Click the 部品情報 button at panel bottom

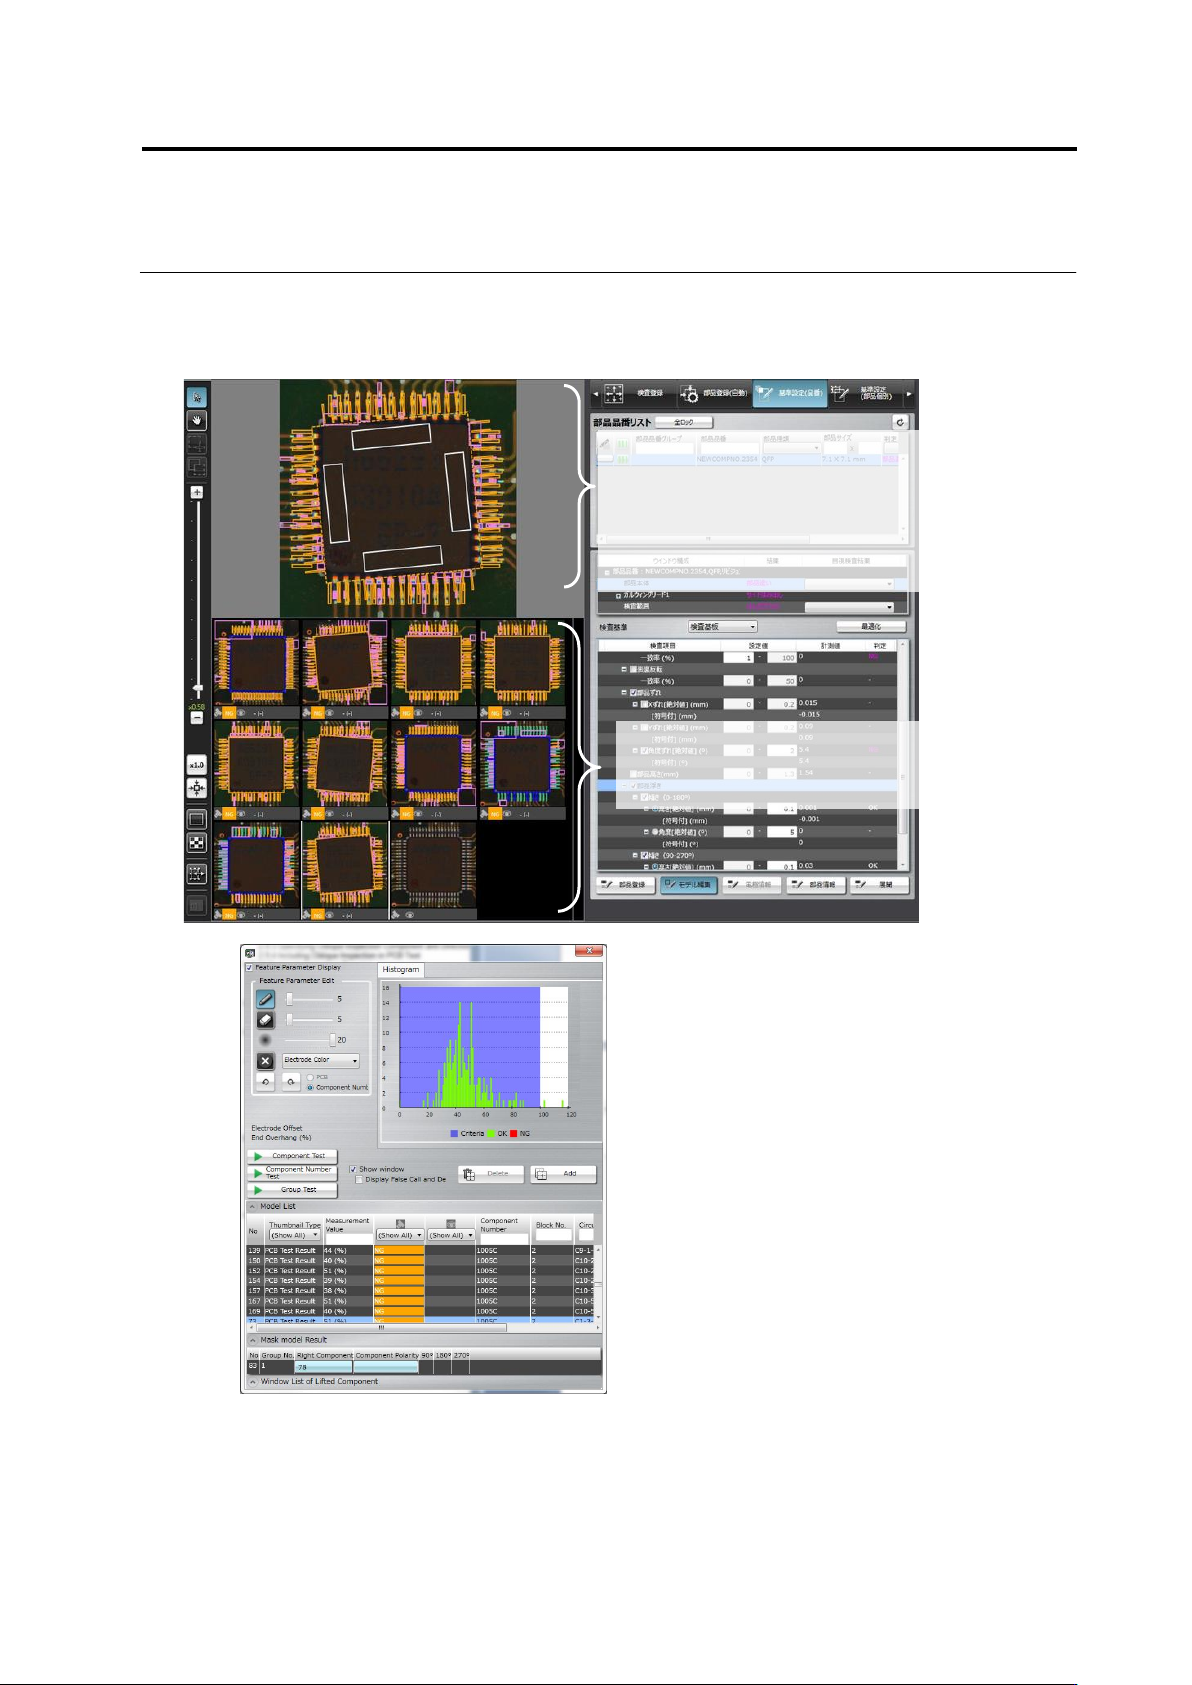click(816, 885)
